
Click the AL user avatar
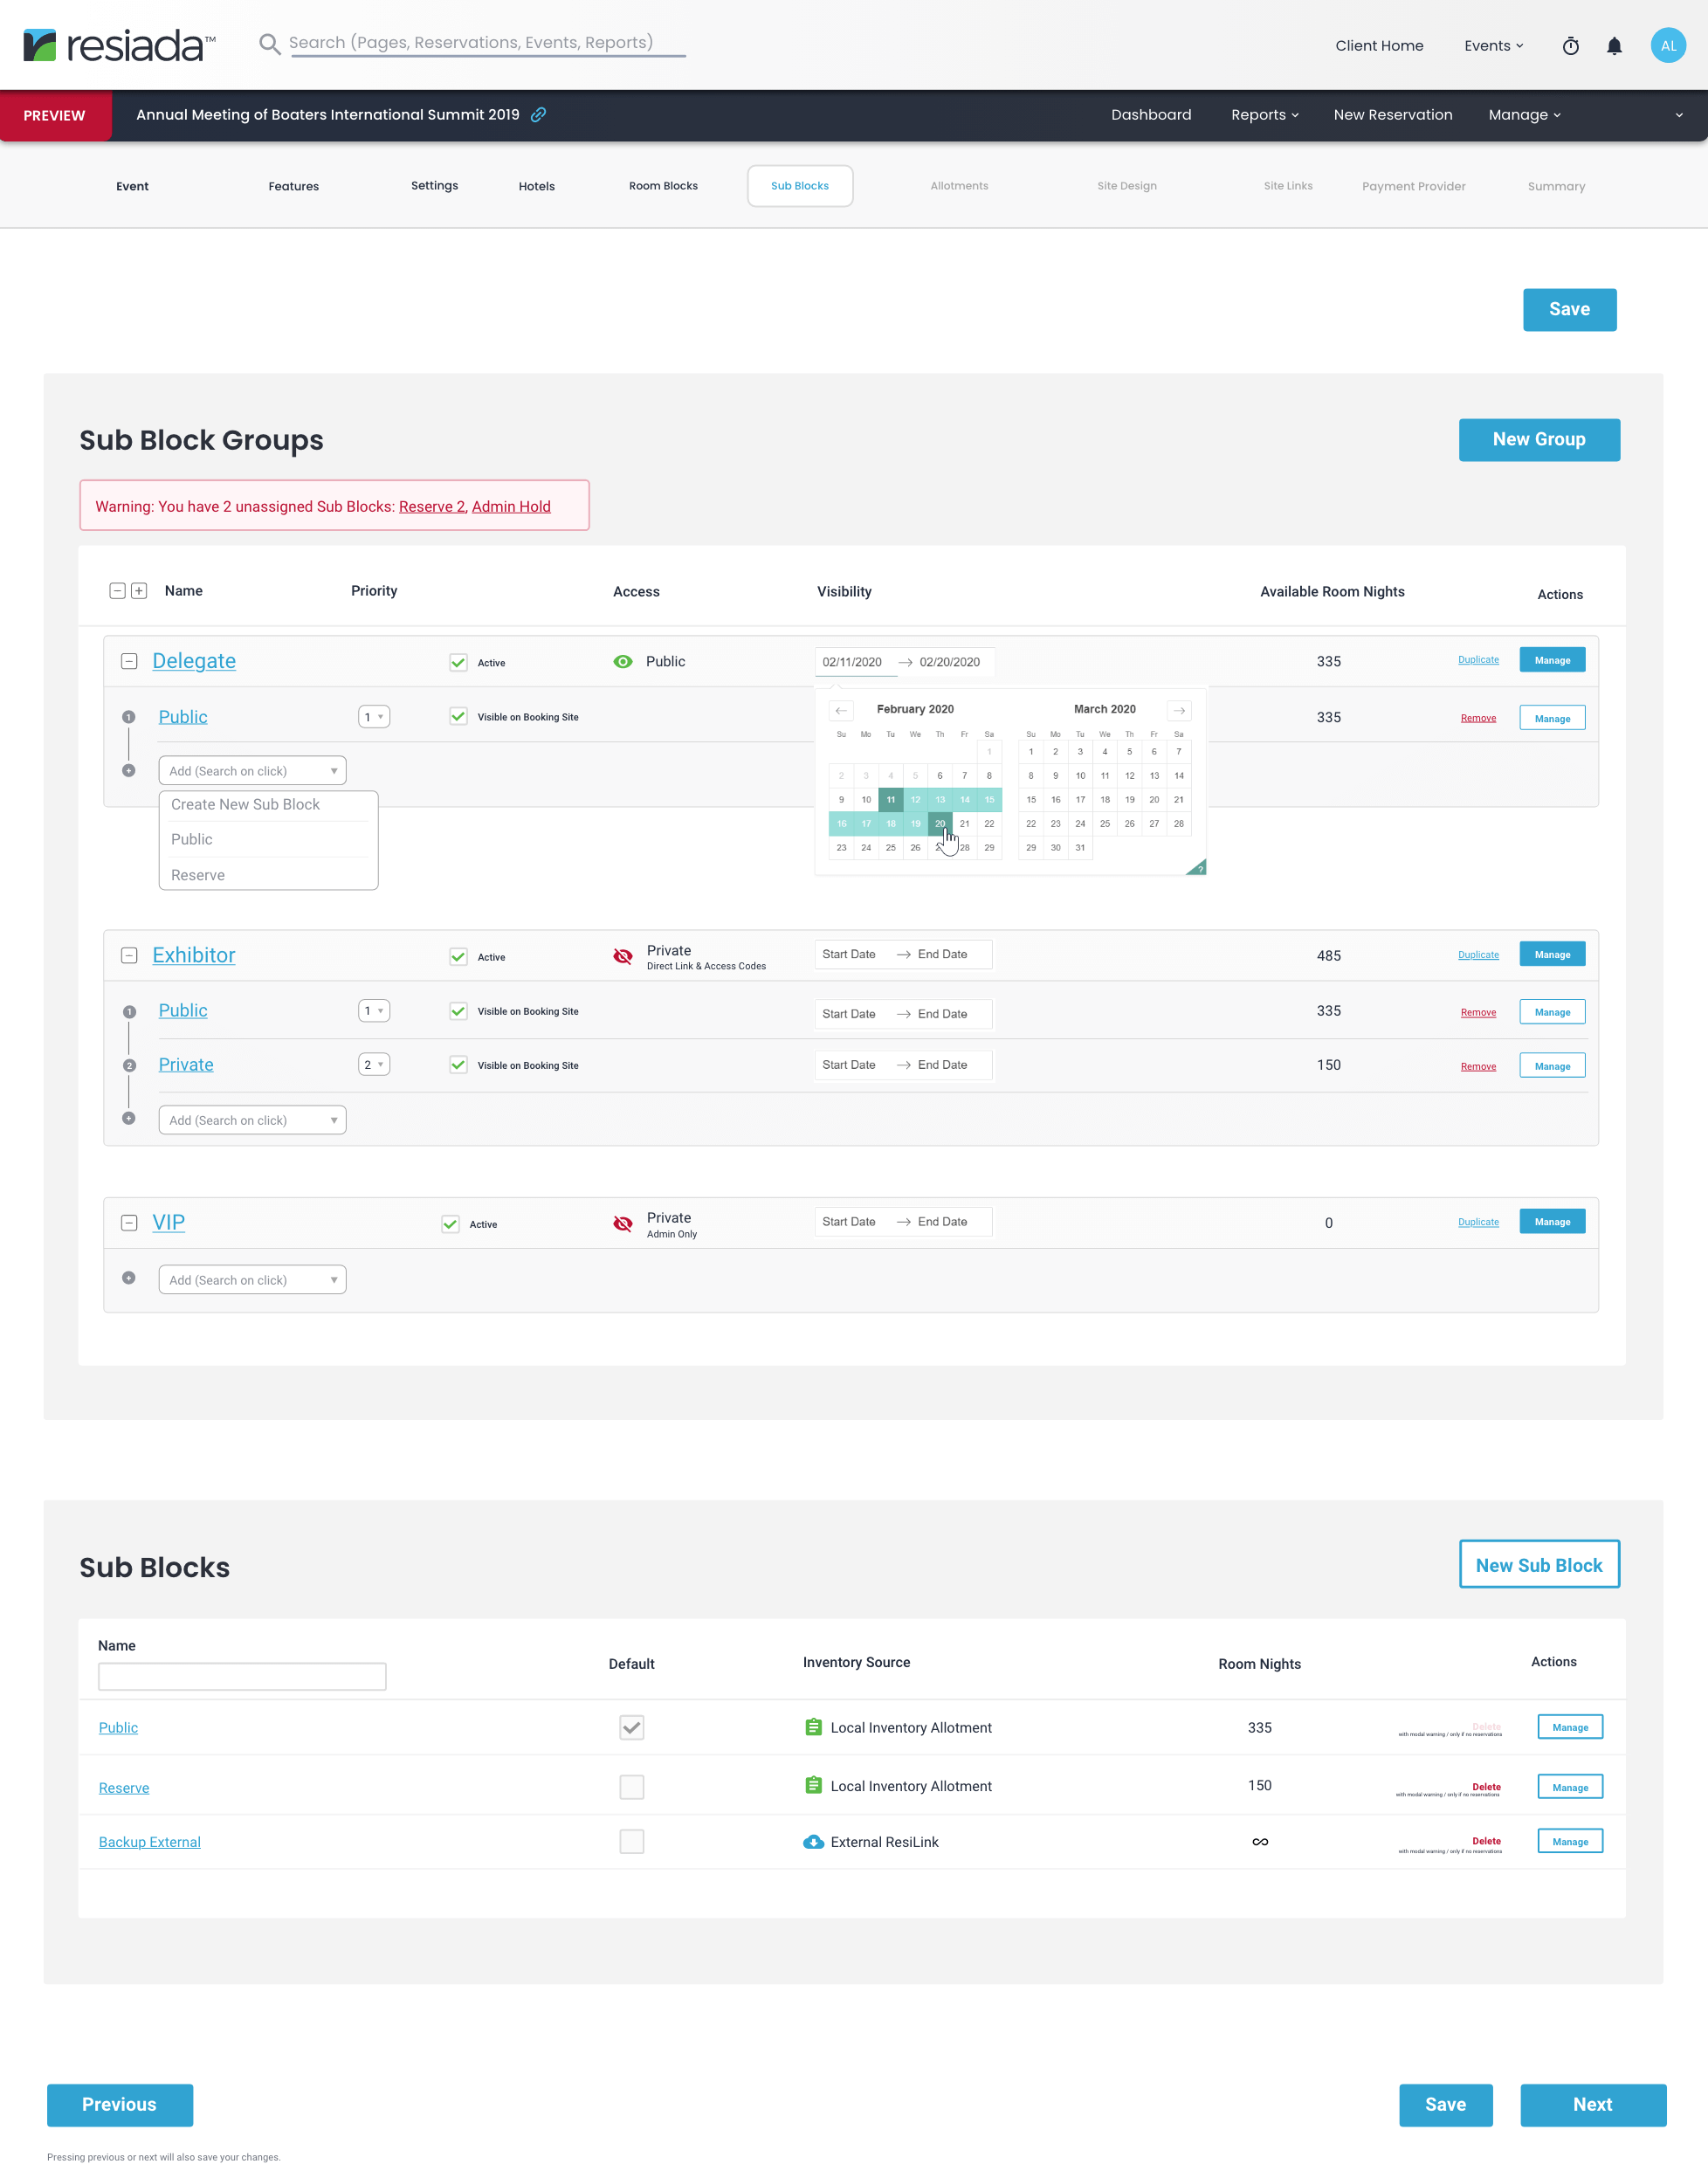click(1667, 46)
